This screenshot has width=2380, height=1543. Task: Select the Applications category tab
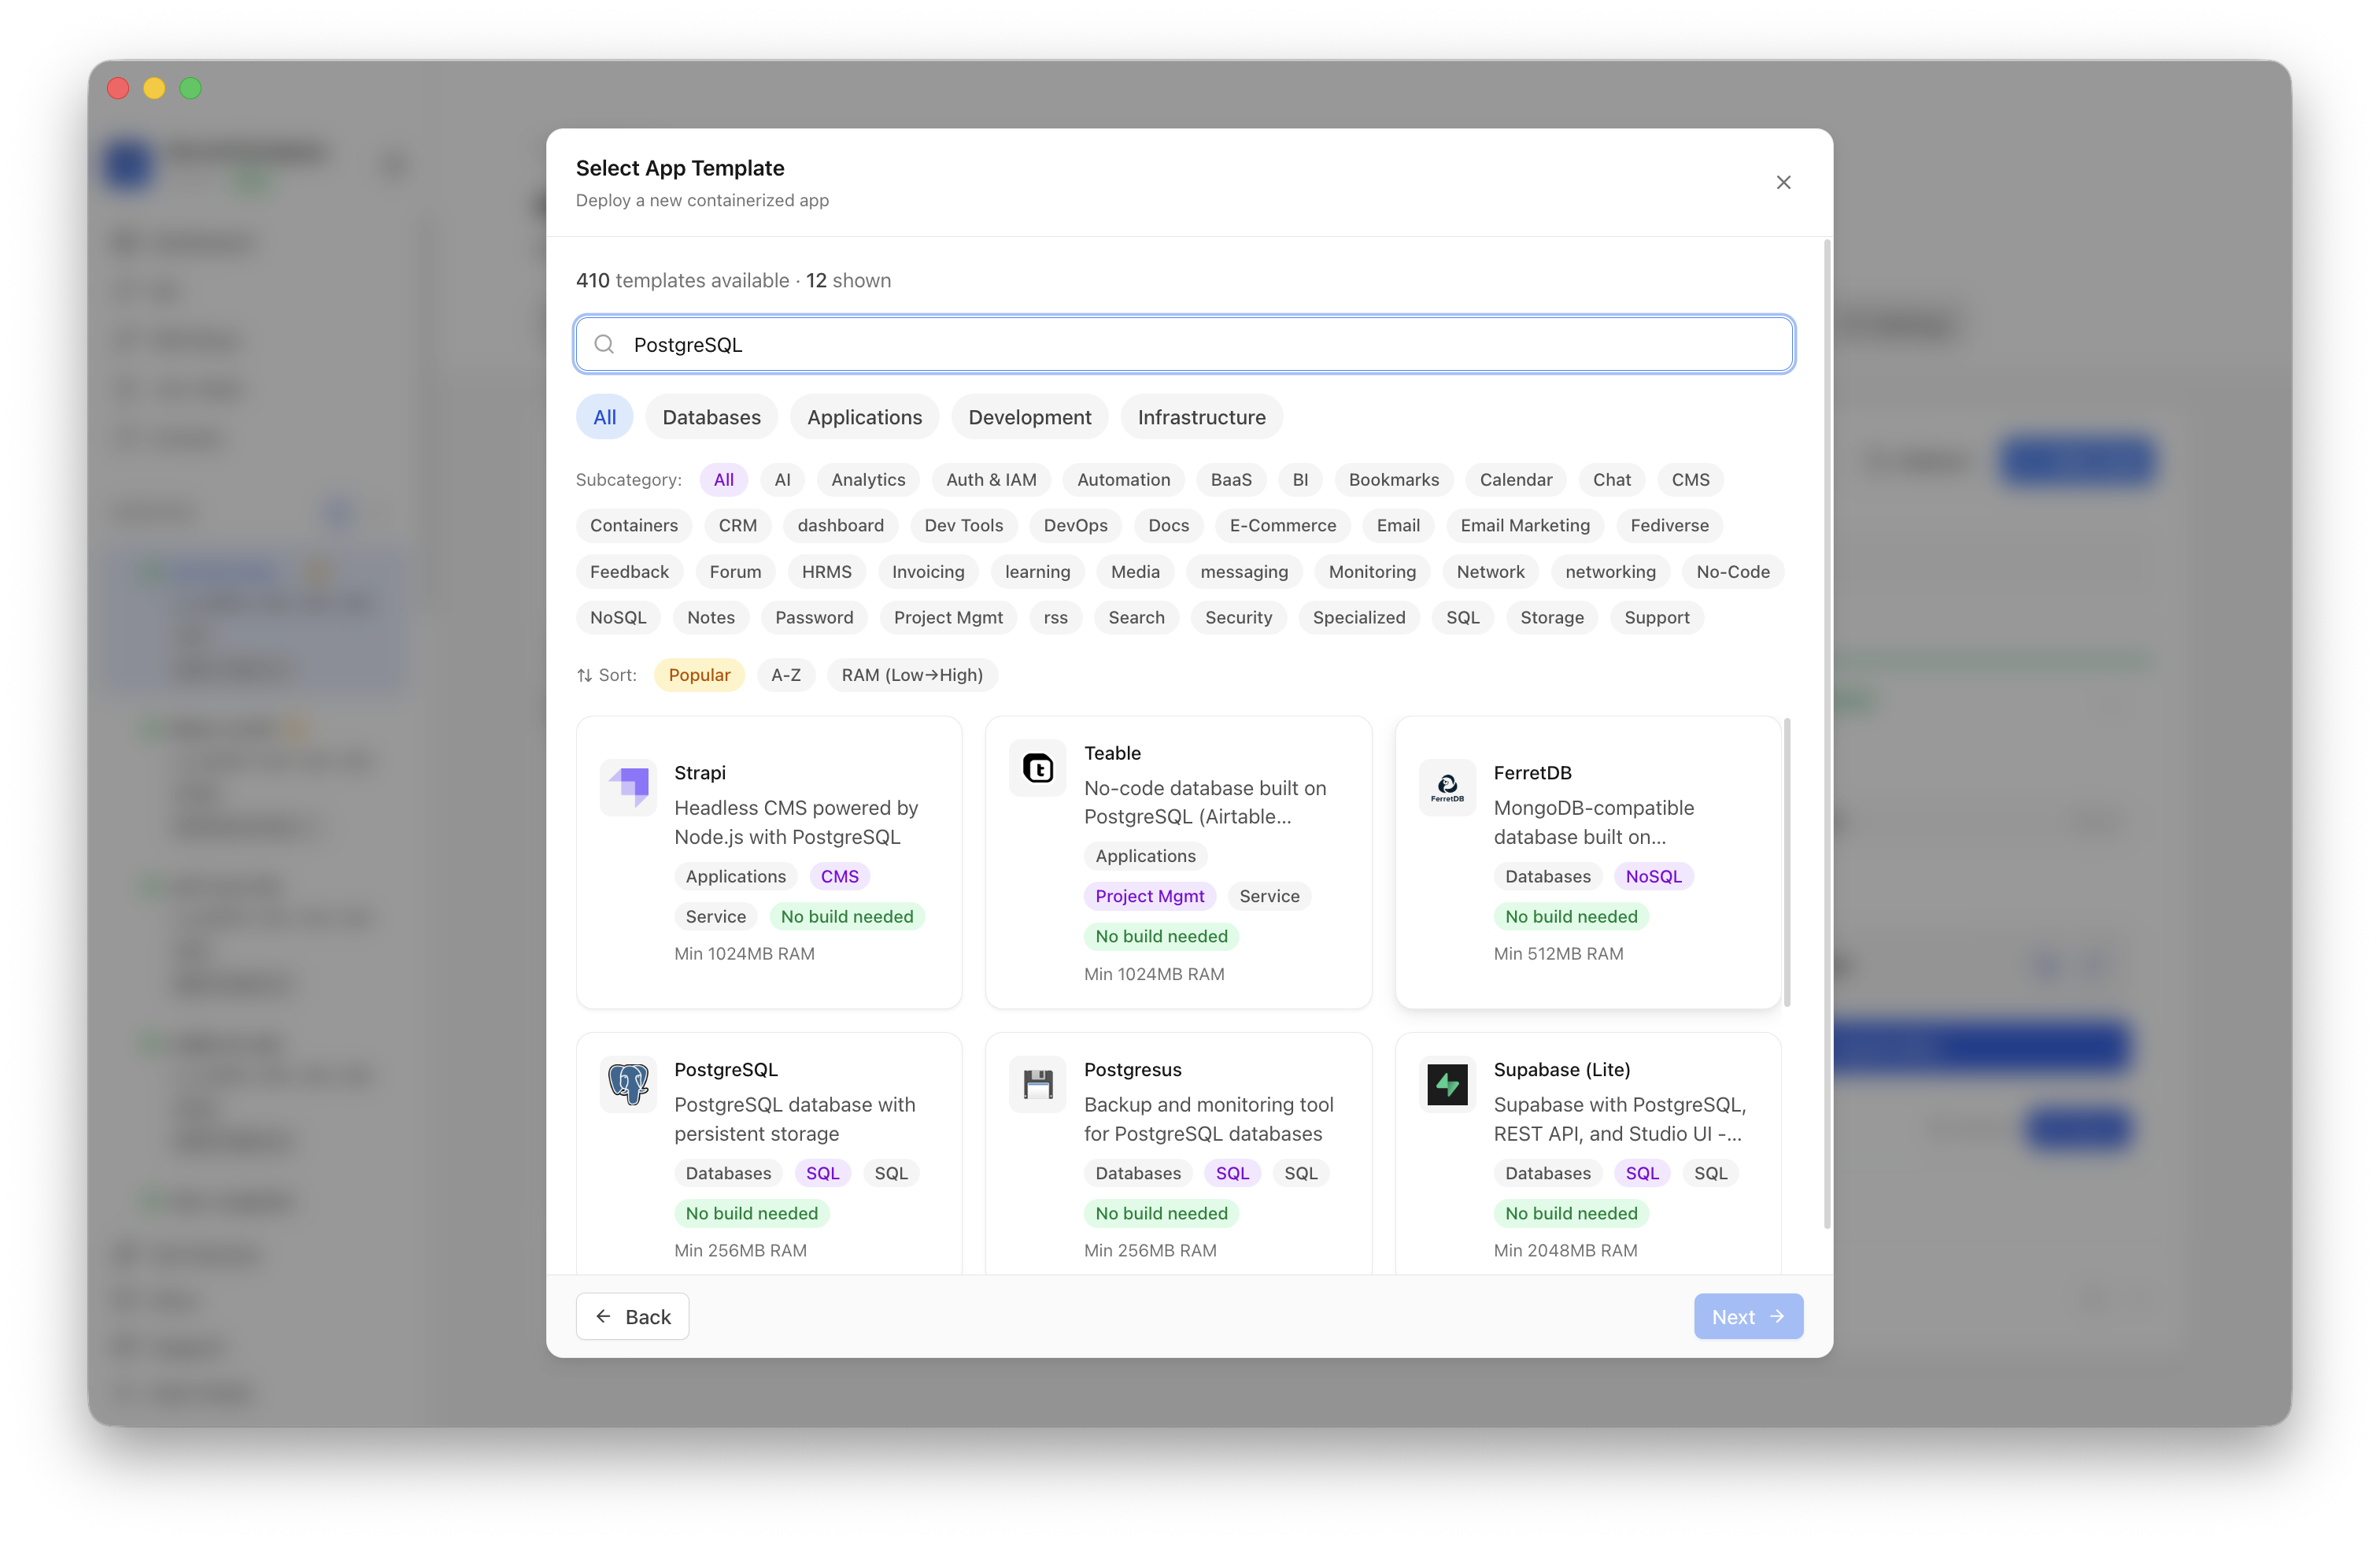coord(864,417)
